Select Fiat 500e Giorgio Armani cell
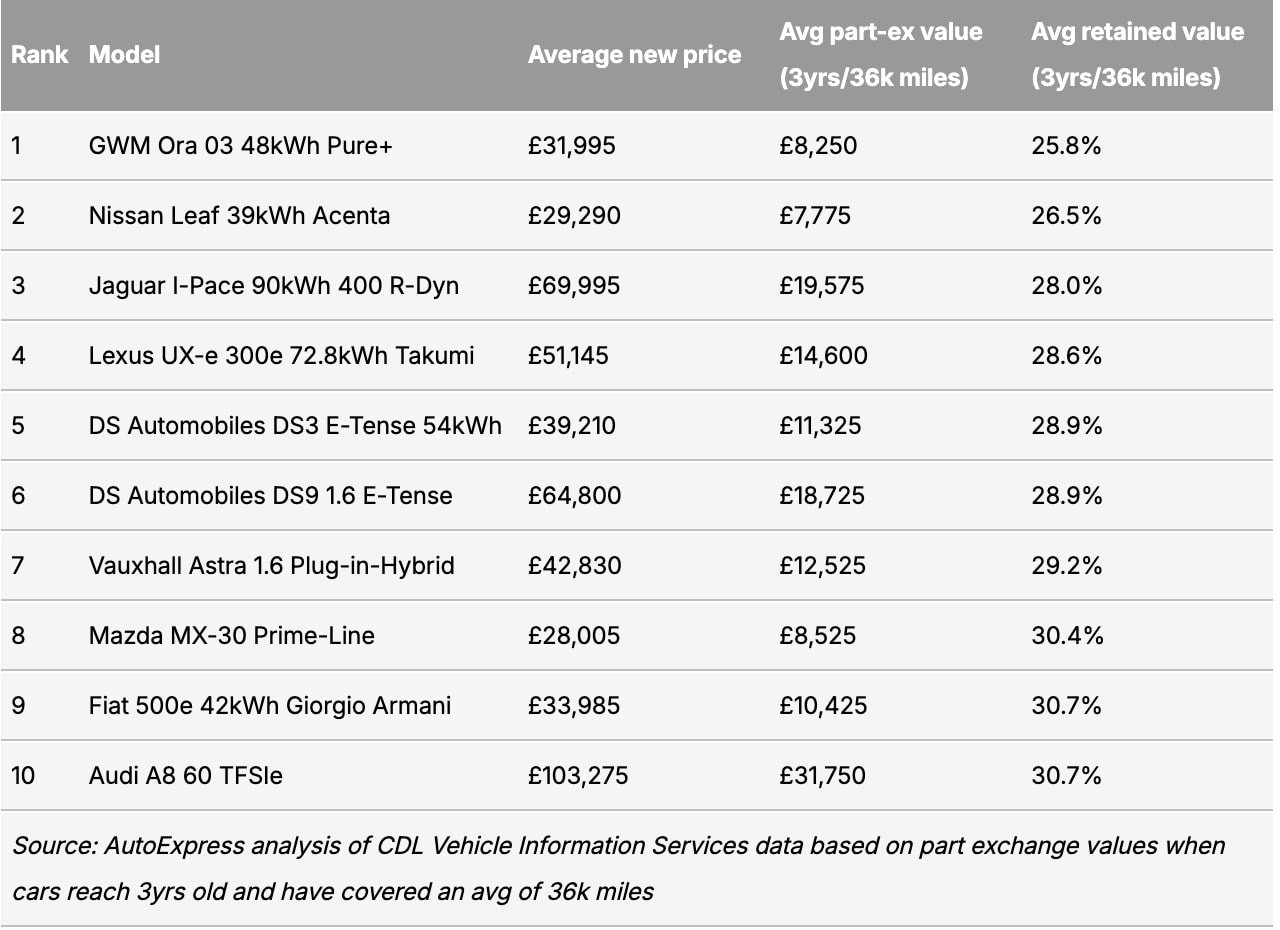This screenshot has height=930, width=1280. click(269, 706)
